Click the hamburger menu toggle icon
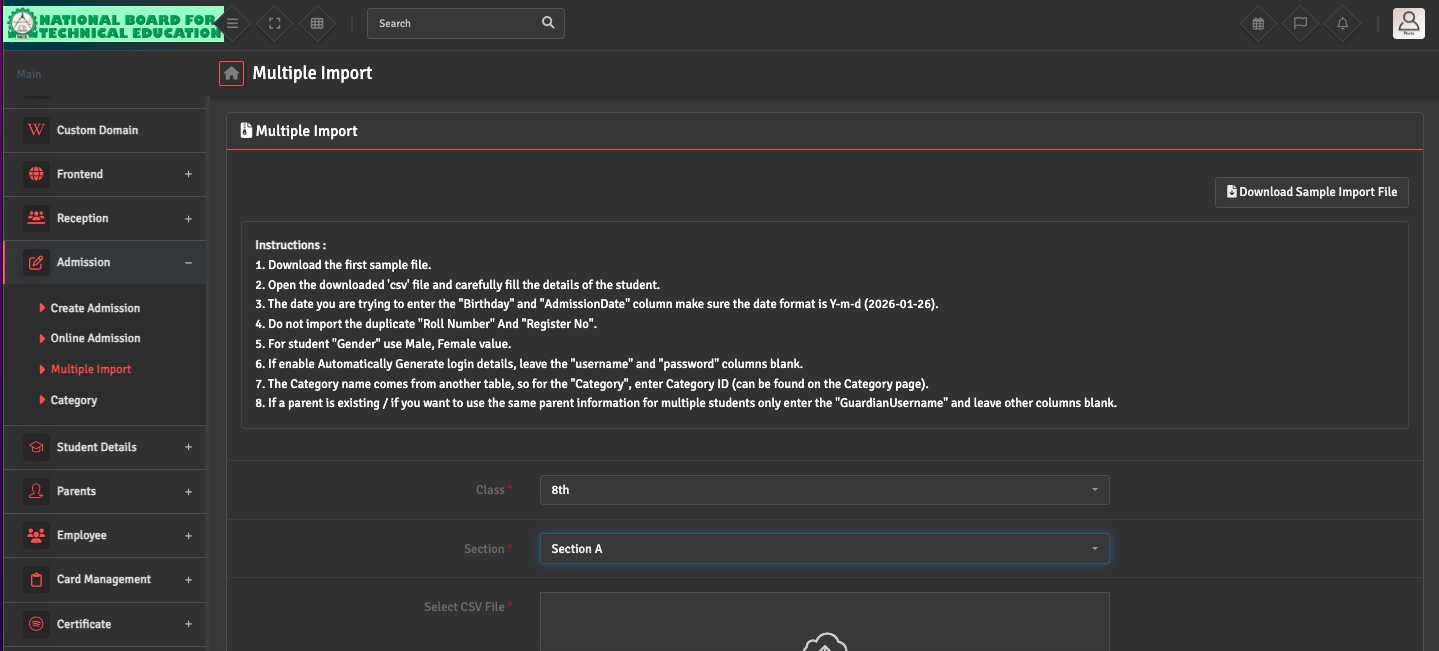 pos(232,23)
